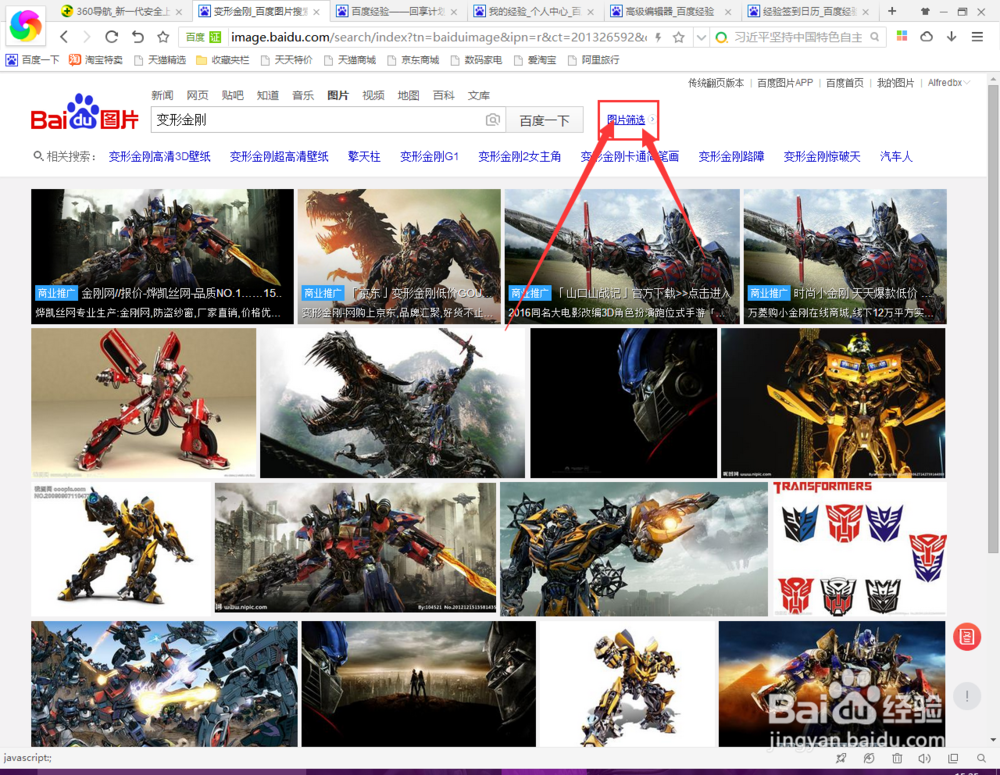The image size is (1000, 775).
Task: Switch to the 高级编辑器_百度经验 tab
Action: click(672, 11)
